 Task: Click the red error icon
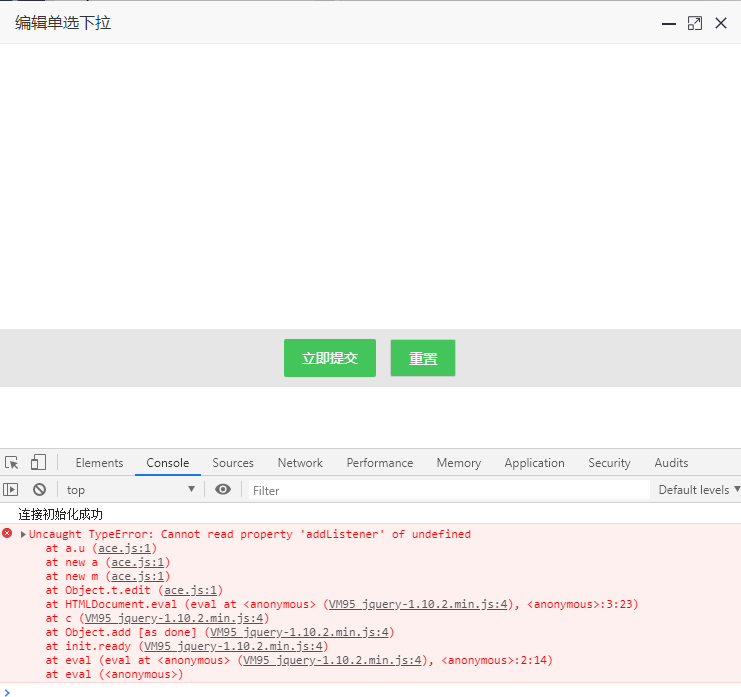click(x=7, y=534)
